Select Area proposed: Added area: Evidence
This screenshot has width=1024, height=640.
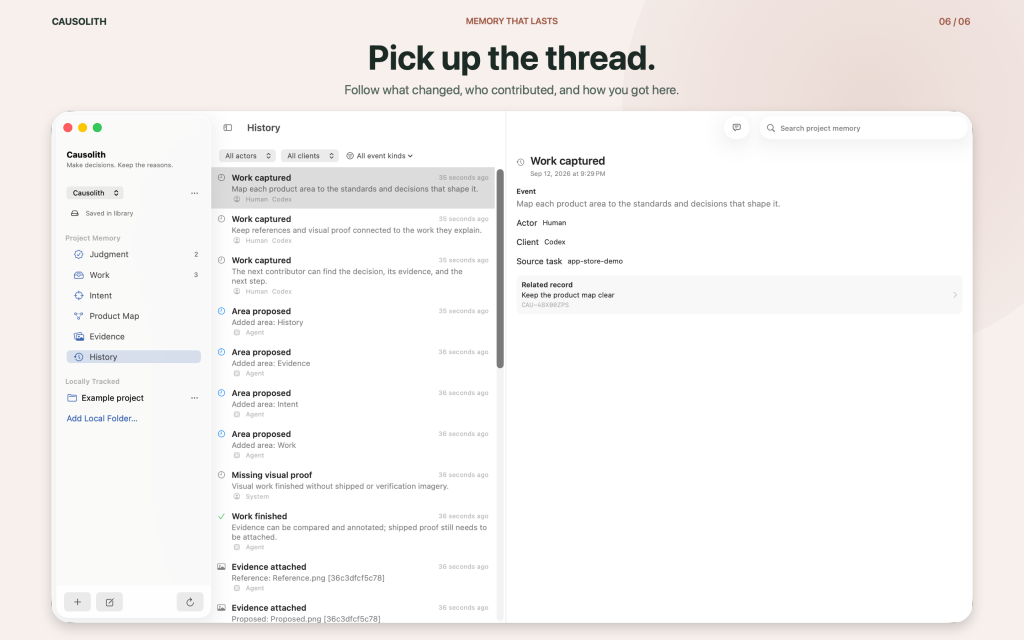coord(353,362)
